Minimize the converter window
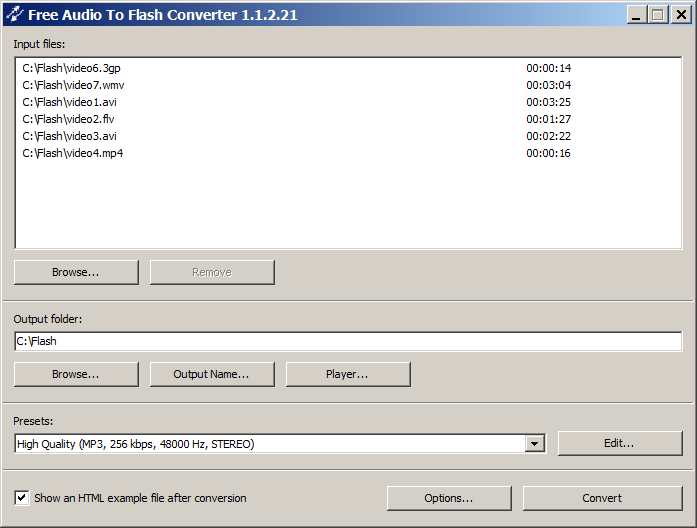This screenshot has width=697, height=528. click(x=636, y=15)
